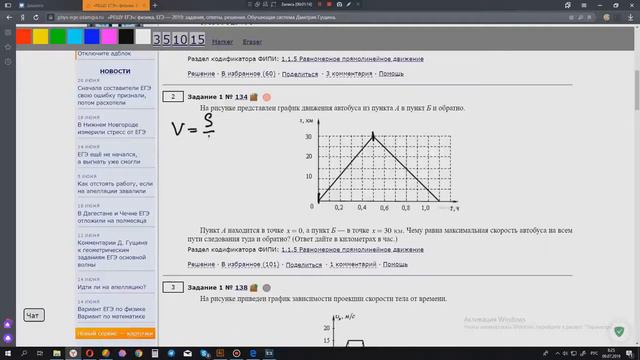
Task: Open Microsoft Edge from taskbar
Action: click(253, 353)
